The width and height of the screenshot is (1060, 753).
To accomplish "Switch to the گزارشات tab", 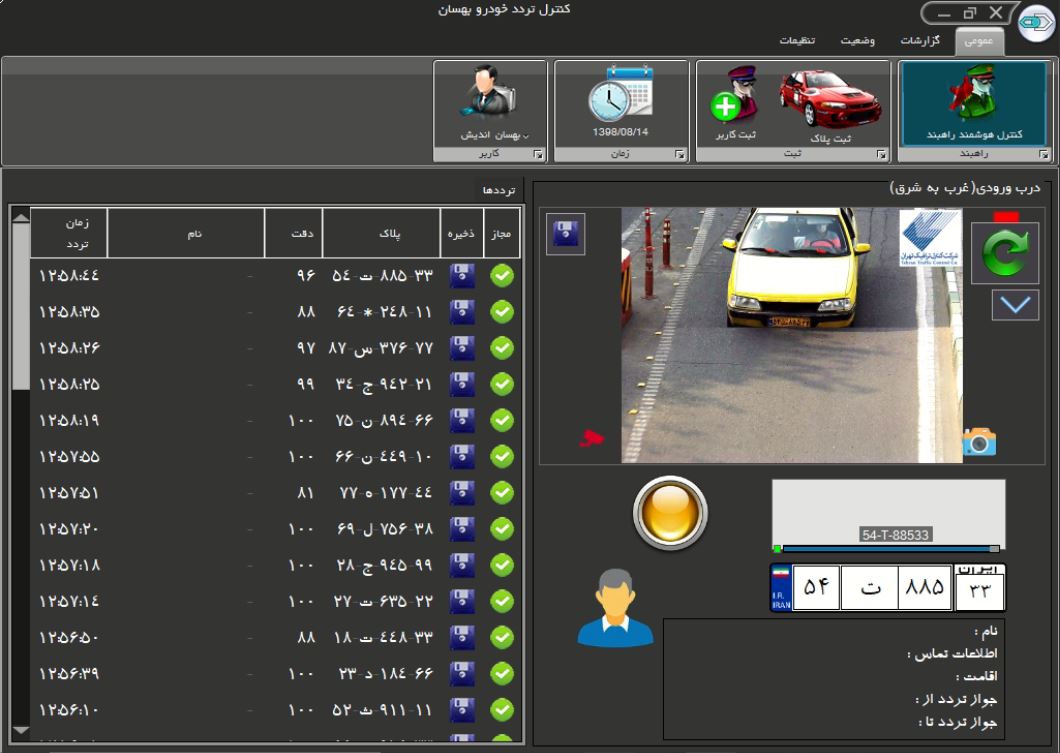I will [921, 41].
